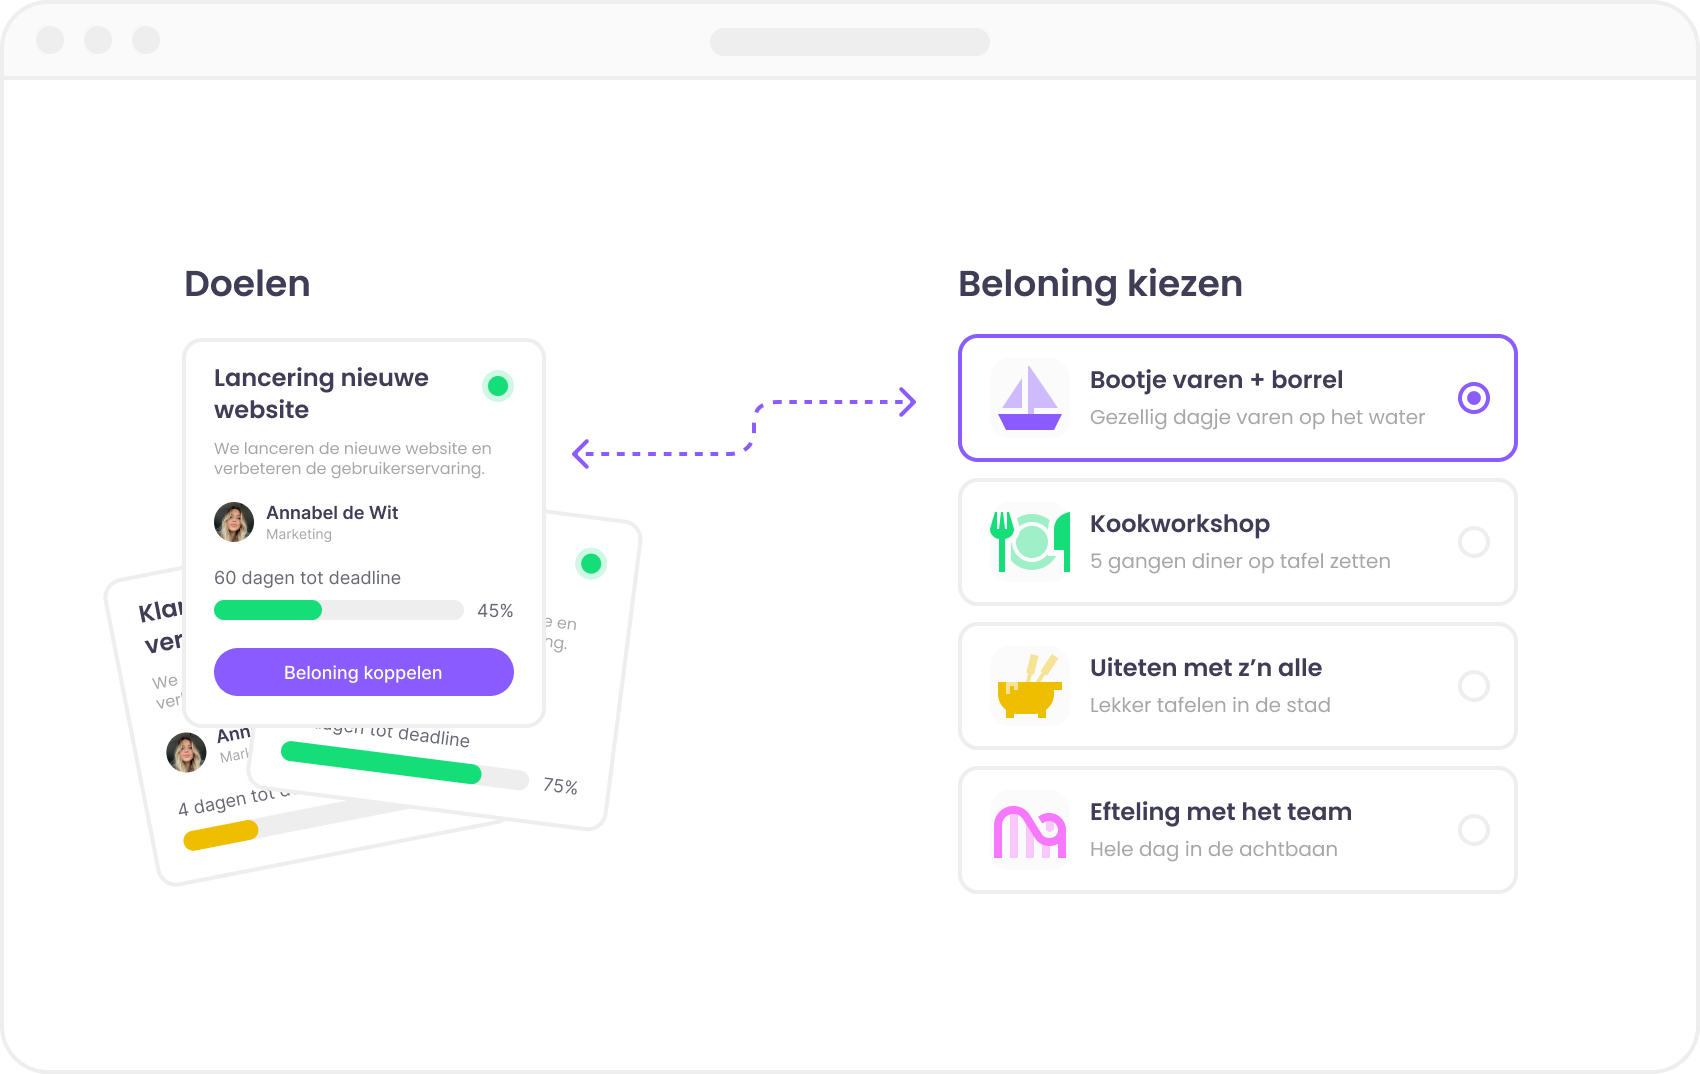Click the 45% green progress bar
The height and width of the screenshot is (1074, 1700).
pos(339,610)
